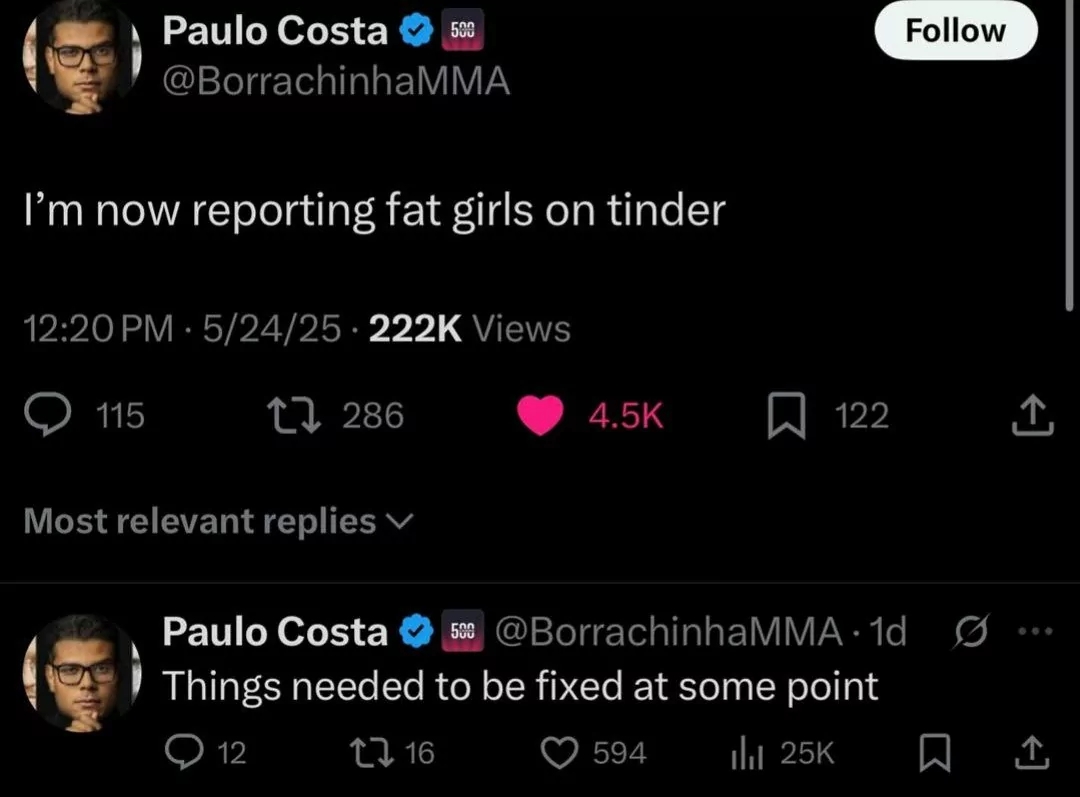1080x797 pixels.
Task: Bookmark the main tweet showing 122
Action: tap(787, 415)
